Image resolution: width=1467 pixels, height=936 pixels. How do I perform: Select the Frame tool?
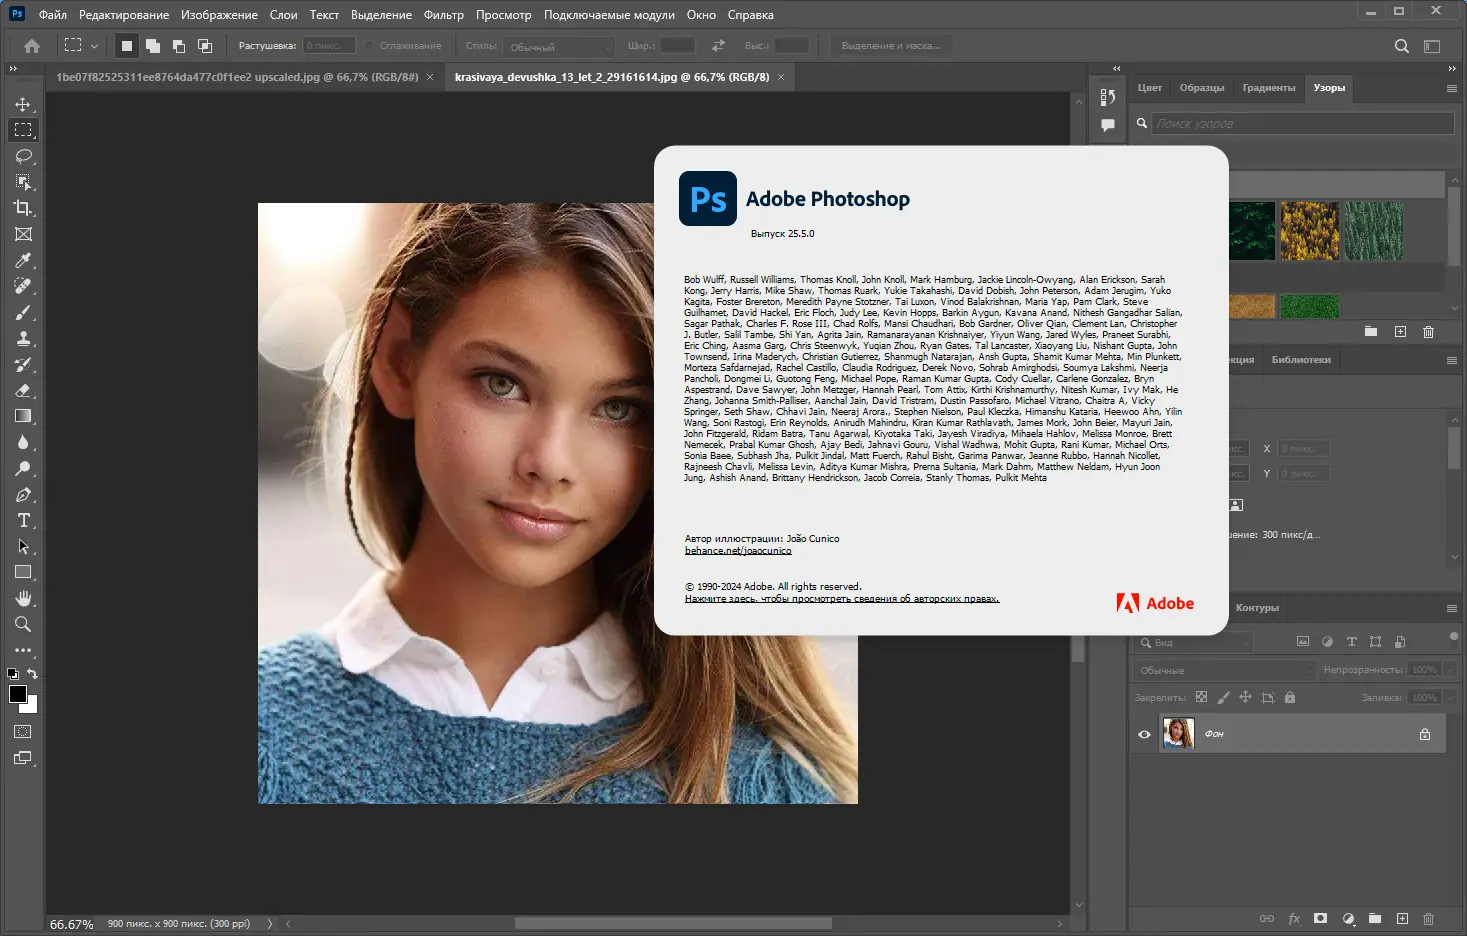click(23, 234)
